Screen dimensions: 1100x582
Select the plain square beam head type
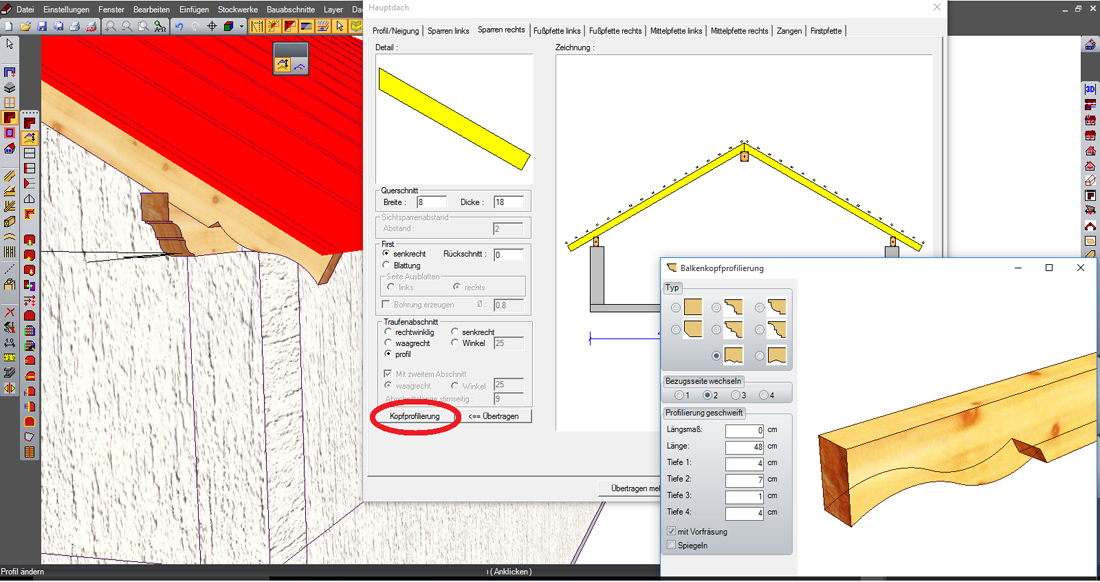pyautogui.click(x=692, y=307)
